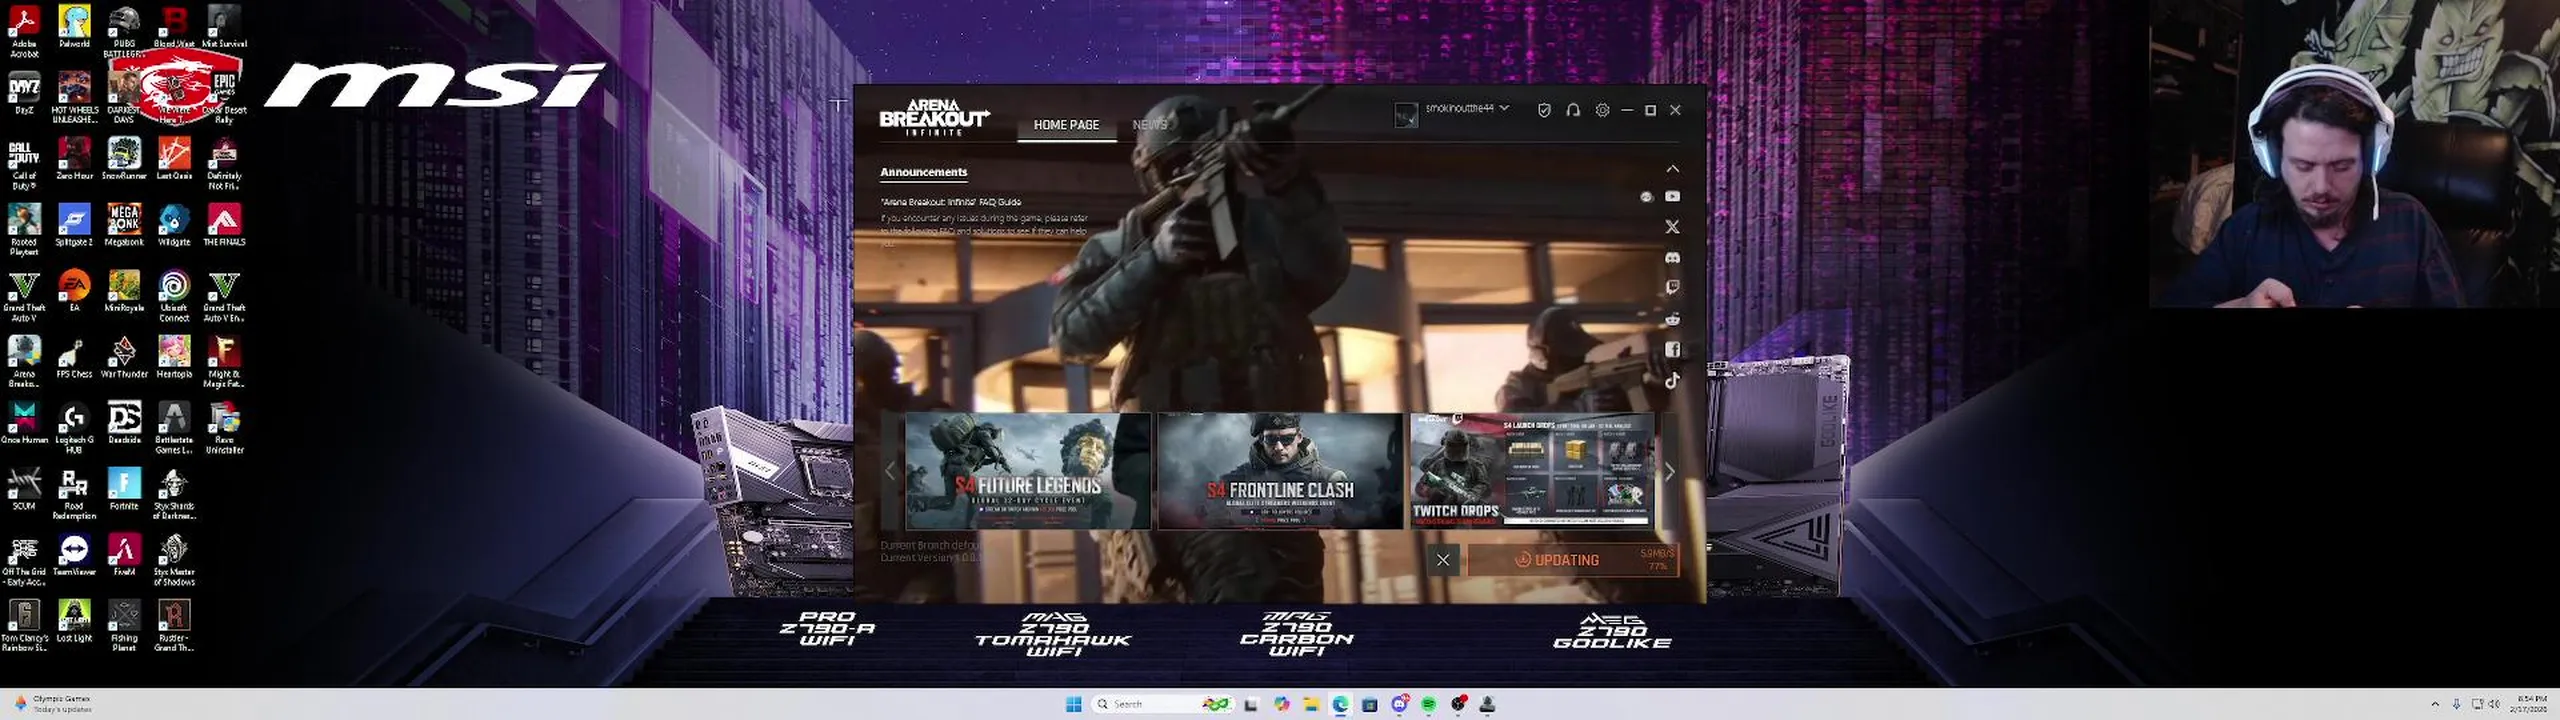This screenshot has height=720, width=2560.
Task: Select SnowRunner desktop icon
Action: 124,159
